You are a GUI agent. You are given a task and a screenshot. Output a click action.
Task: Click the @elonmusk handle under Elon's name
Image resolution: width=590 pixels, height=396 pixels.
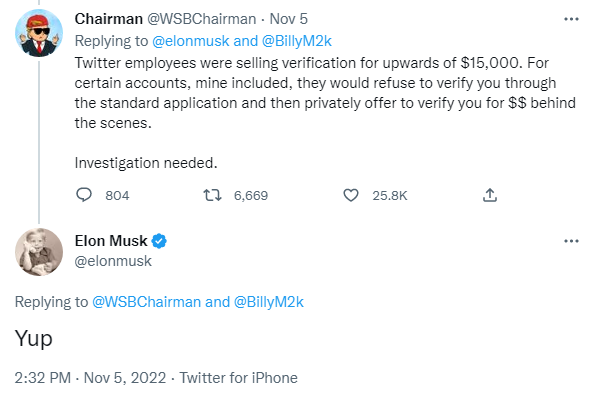[x=113, y=261]
